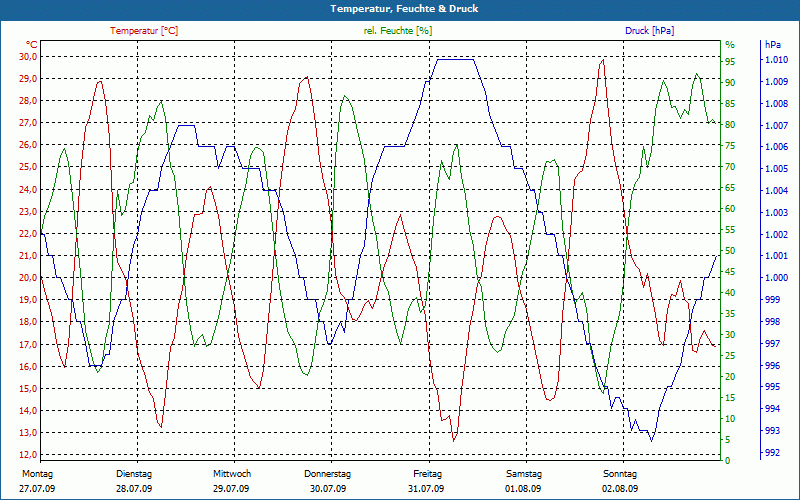Viewport: 800px width, 500px height.
Task: Click the '40' humidity axis value
Action: point(730,293)
